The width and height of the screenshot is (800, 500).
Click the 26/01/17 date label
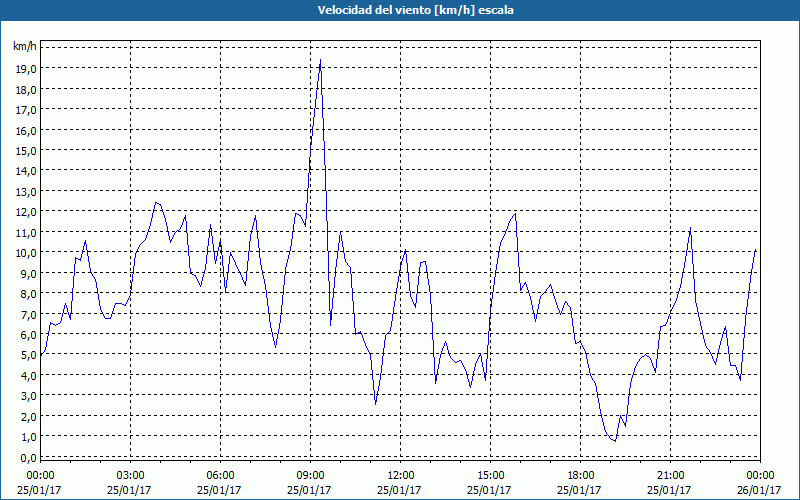[x=760, y=490]
